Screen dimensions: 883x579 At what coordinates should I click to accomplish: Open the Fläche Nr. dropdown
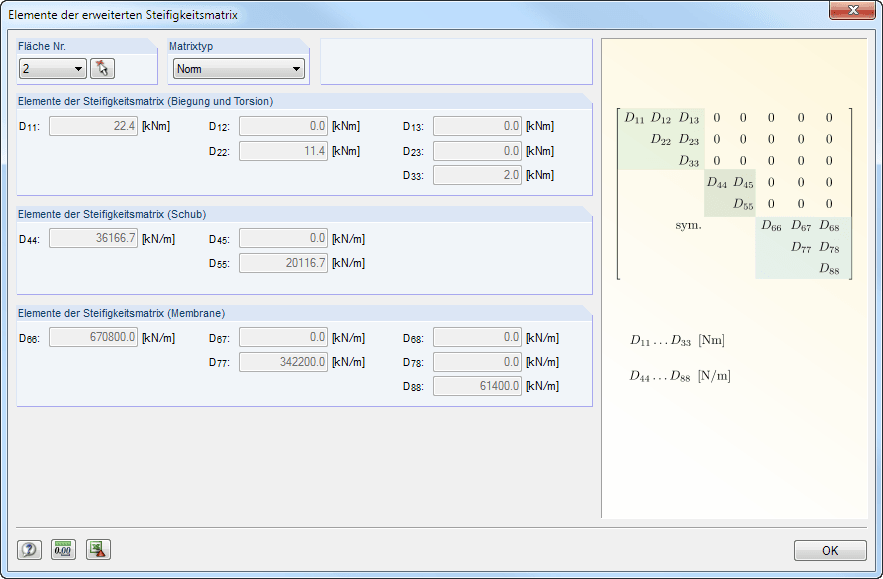click(52, 69)
